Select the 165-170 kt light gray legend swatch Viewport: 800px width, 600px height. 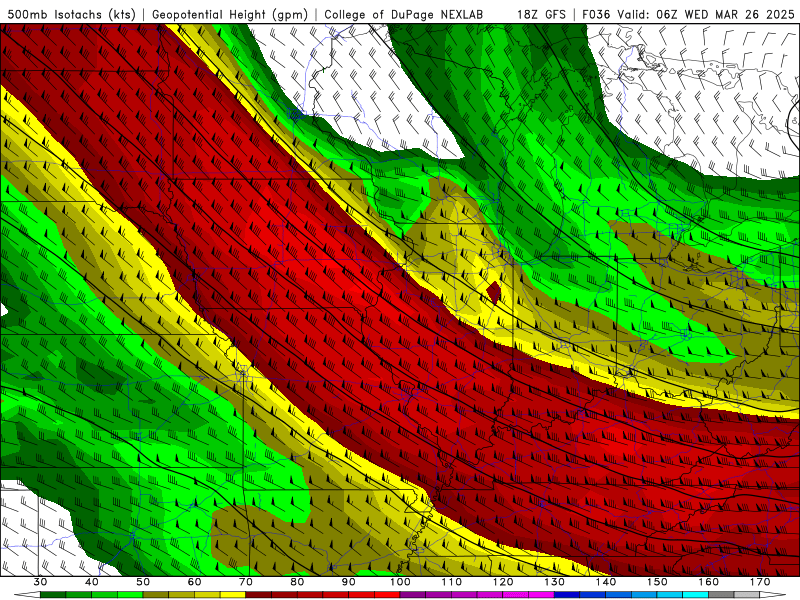tap(747, 595)
